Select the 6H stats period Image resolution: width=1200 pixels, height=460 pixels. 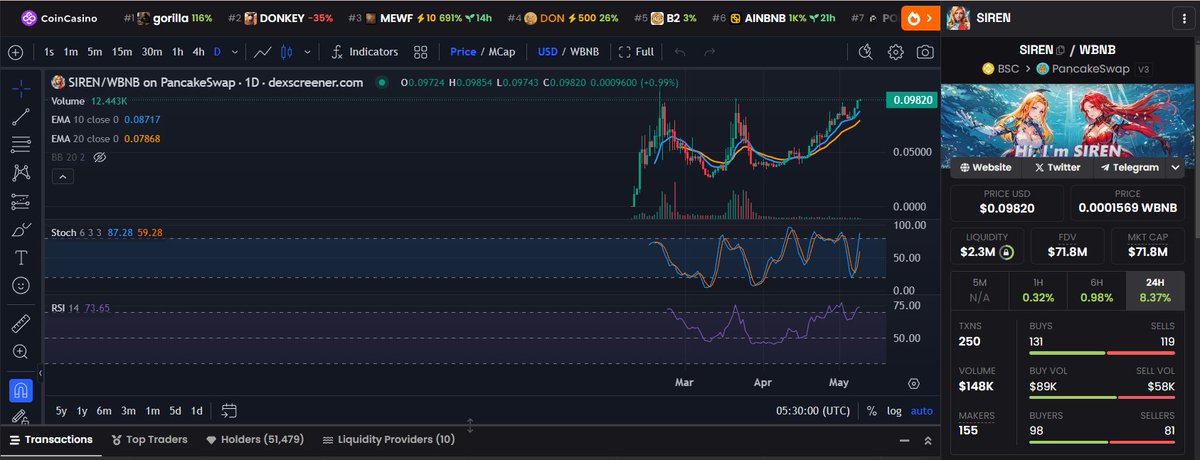(1098, 290)
